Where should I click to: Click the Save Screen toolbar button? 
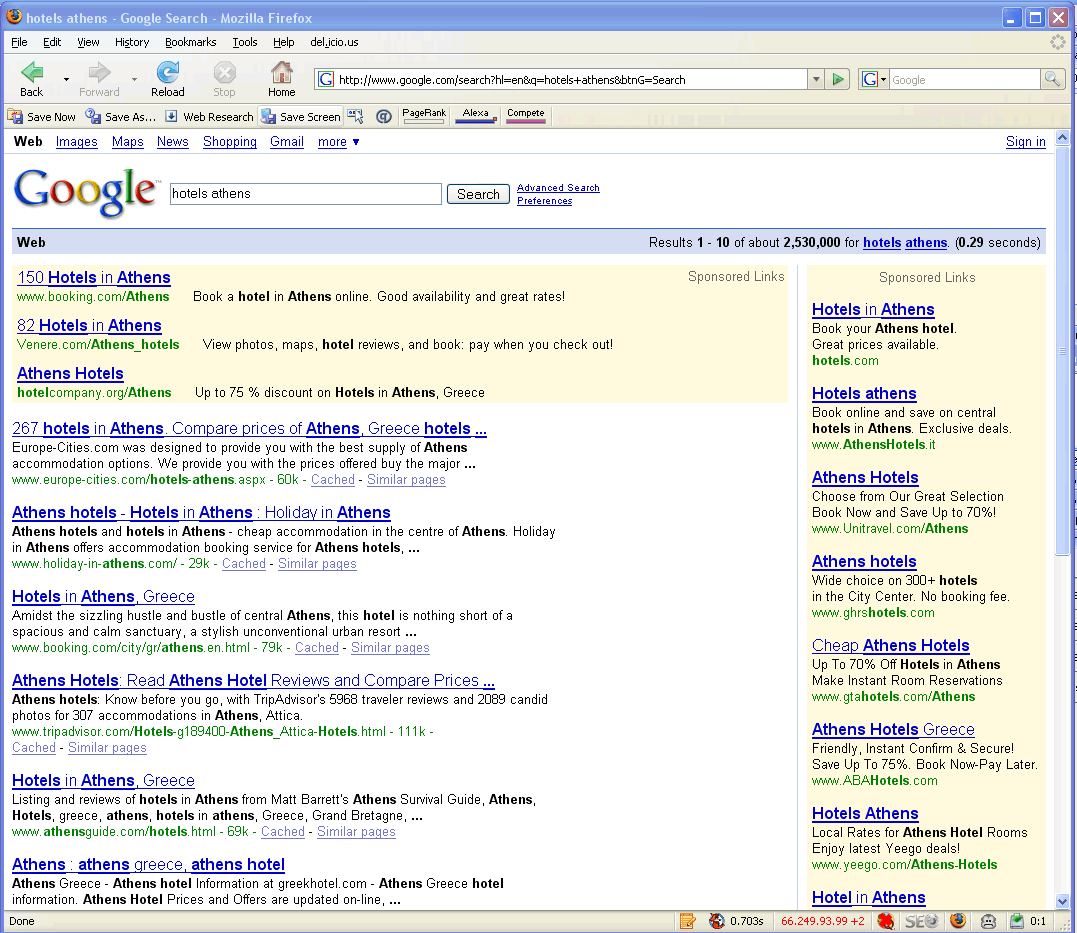pos(301,117)
